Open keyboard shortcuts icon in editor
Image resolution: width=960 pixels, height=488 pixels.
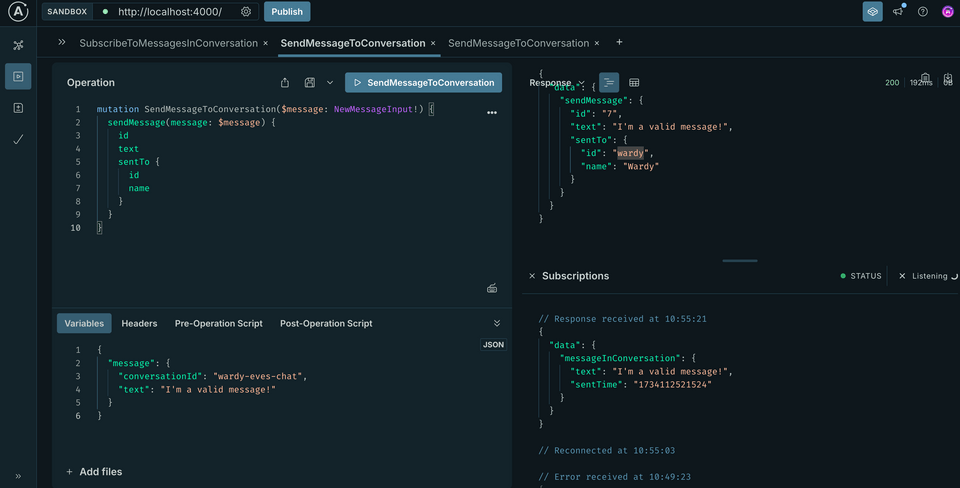coord(492,288)
